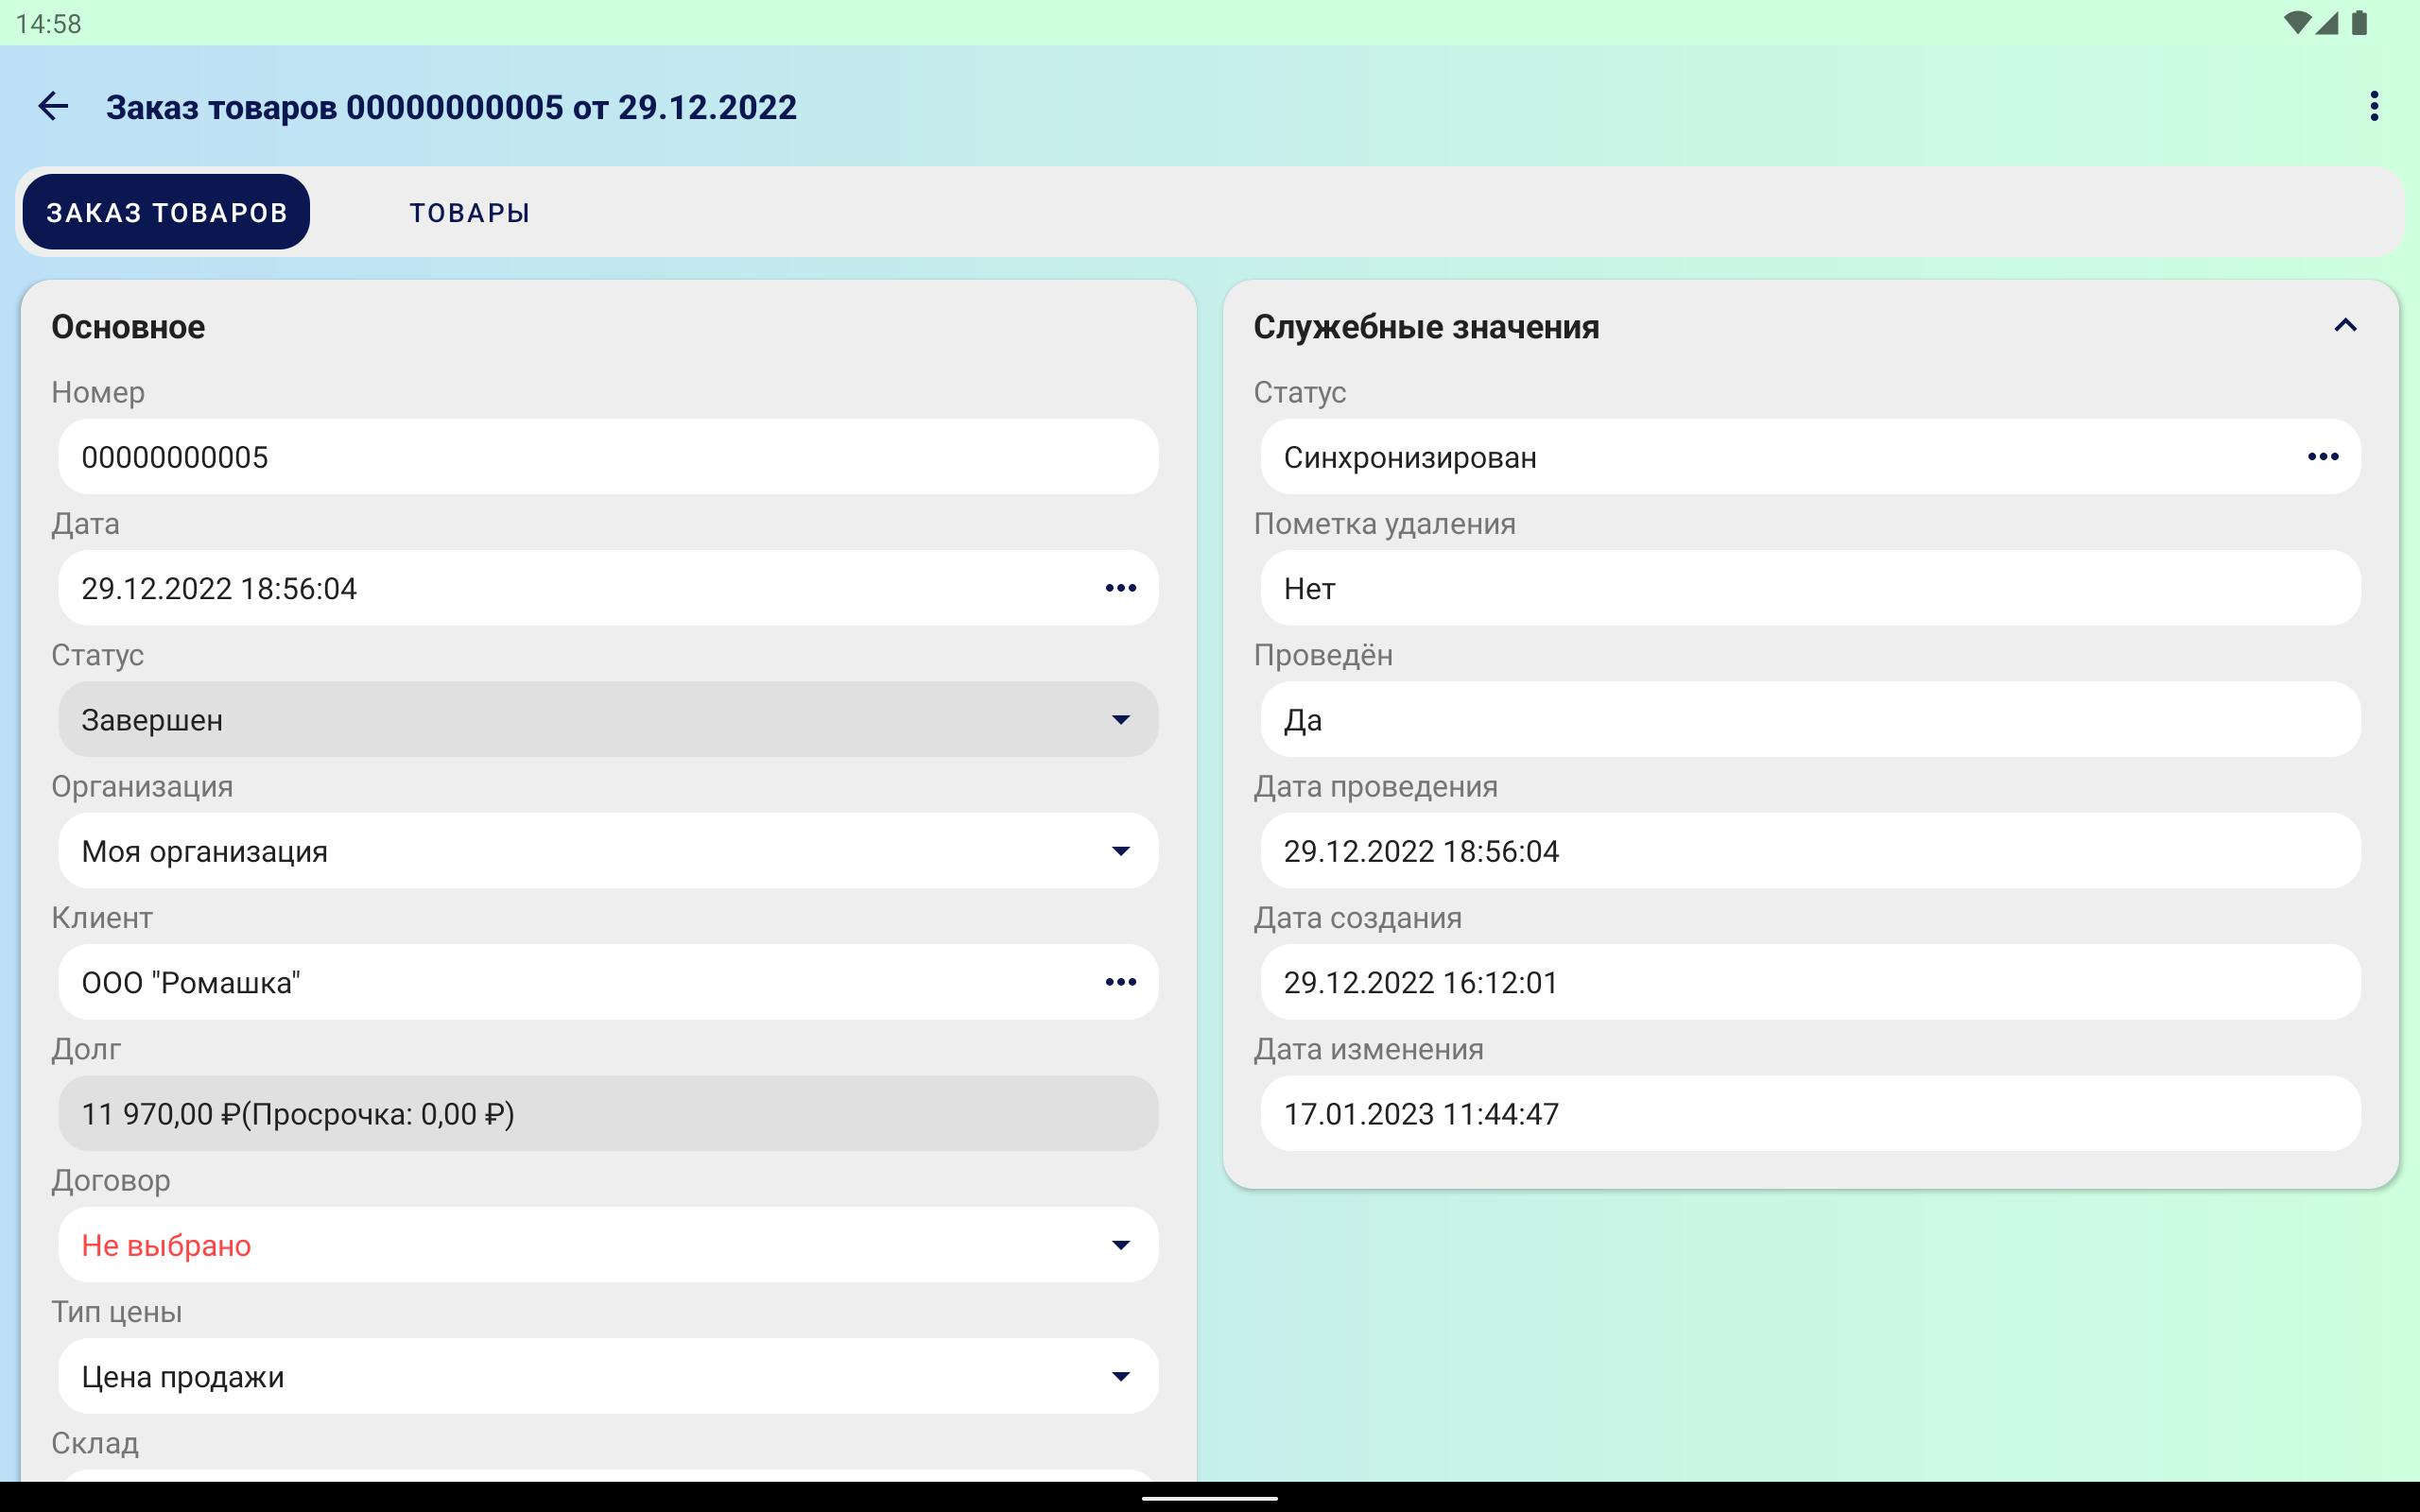The image size is (2420, 1512).
Task: Collapse the Служебные значения section
Action: click(x=2345, y=326)
